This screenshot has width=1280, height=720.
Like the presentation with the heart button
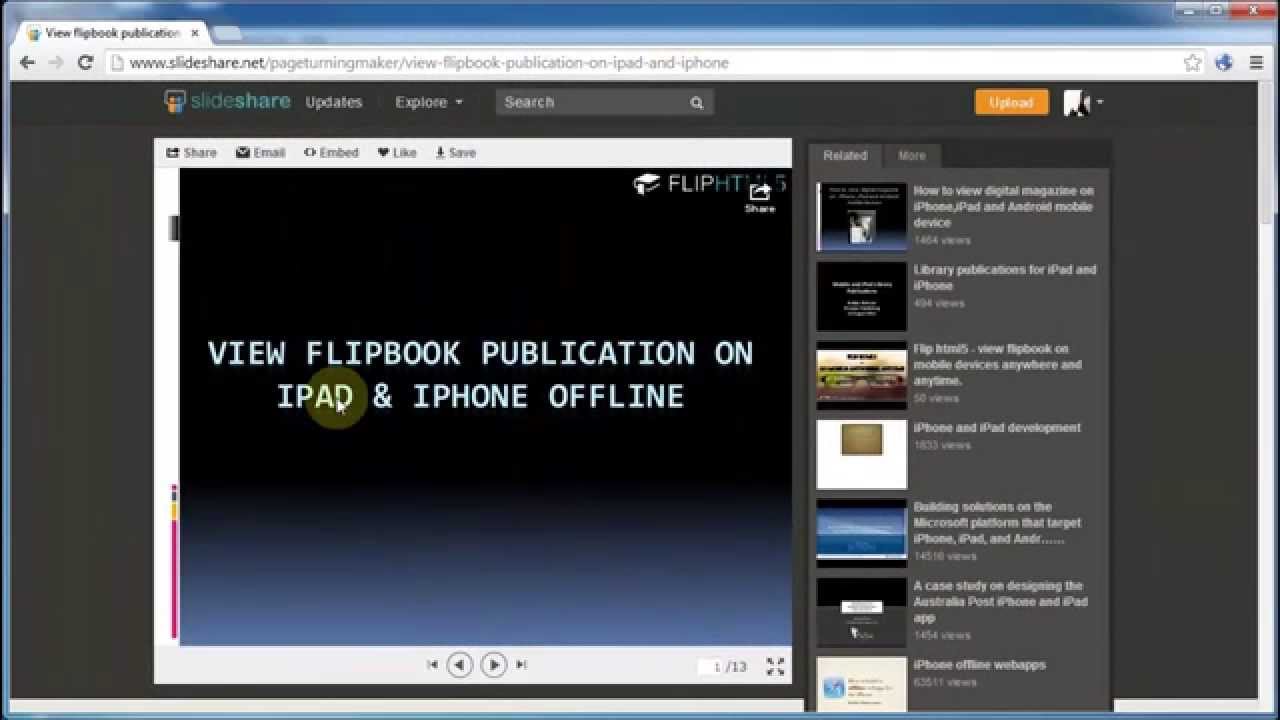pos(397,153)
